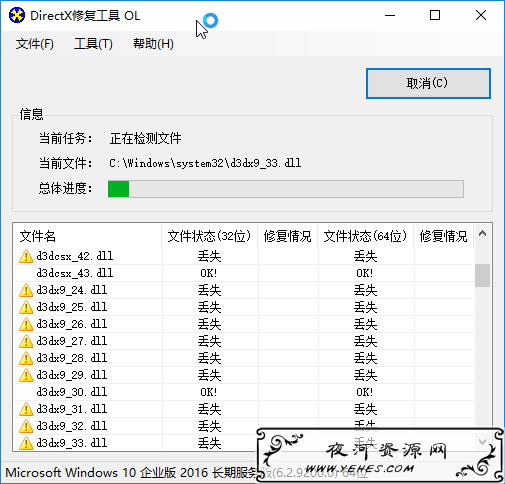Open the 帮助(H) menu

(153, 44)
